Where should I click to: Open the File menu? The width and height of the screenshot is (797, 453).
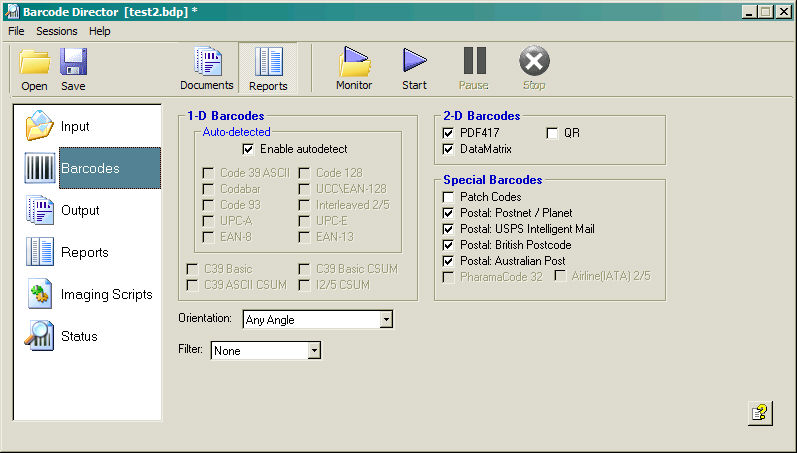[x=16, y=31]
